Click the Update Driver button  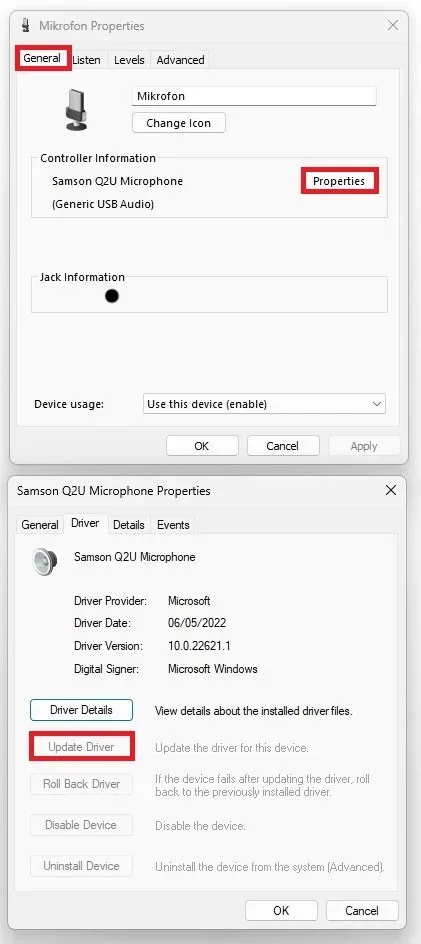(x=81, y=747)
